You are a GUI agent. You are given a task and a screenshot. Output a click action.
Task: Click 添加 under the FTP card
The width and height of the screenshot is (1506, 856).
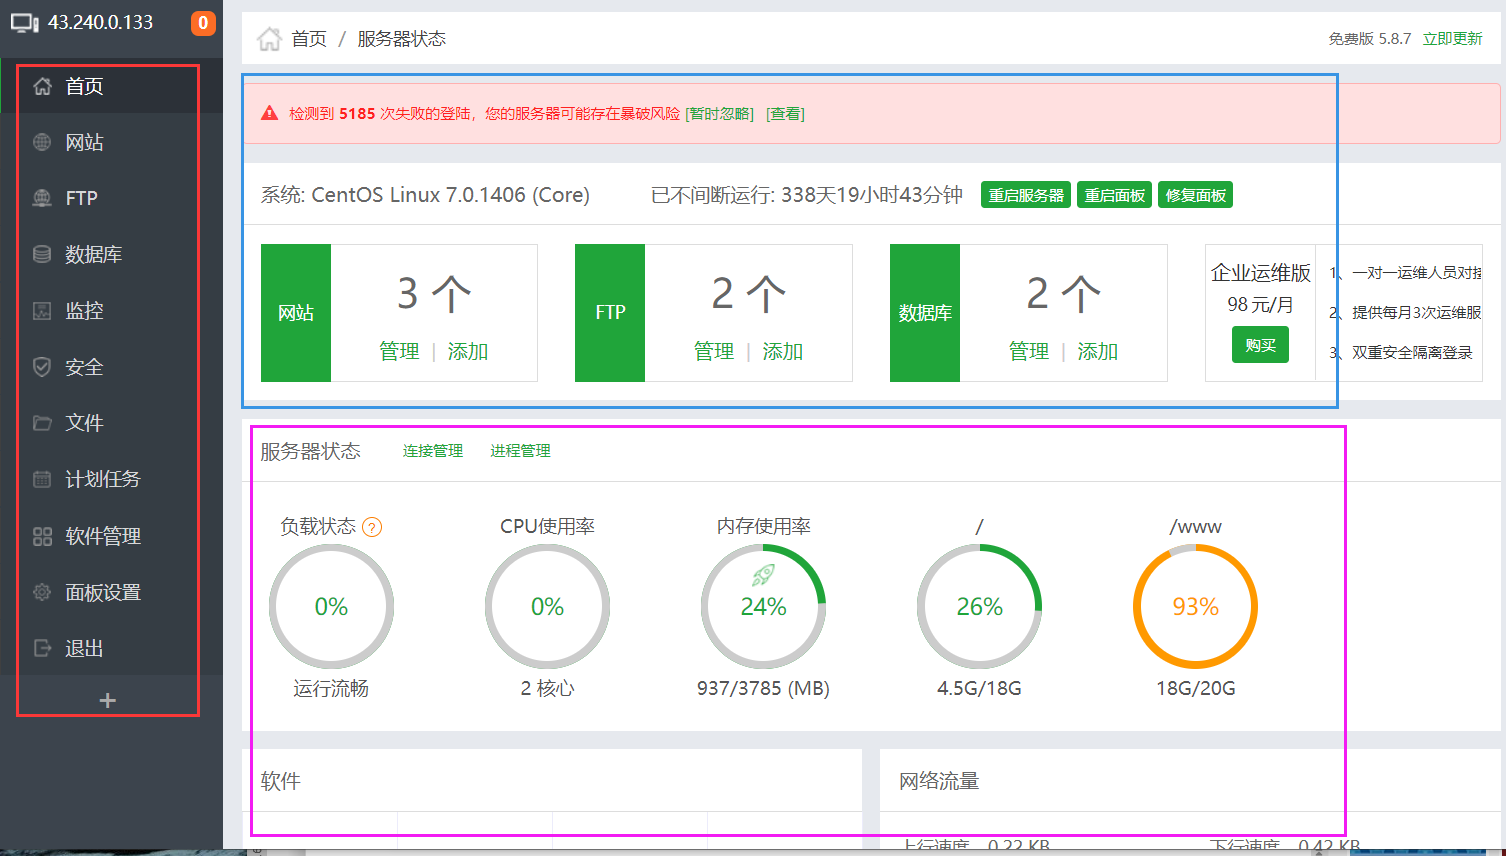pos(783,351)
